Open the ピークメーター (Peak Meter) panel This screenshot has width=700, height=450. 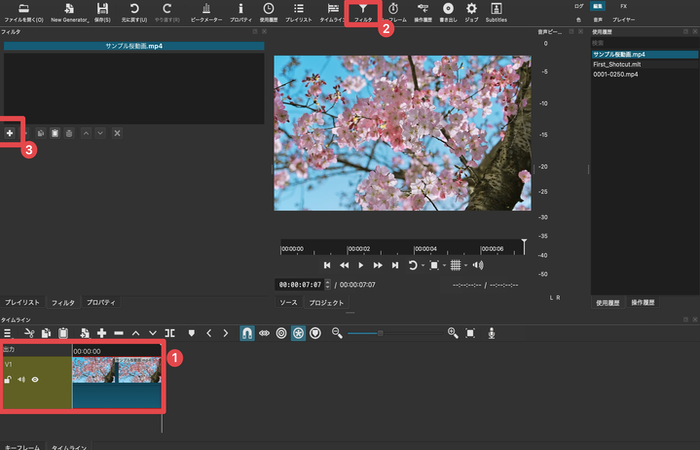206,12
